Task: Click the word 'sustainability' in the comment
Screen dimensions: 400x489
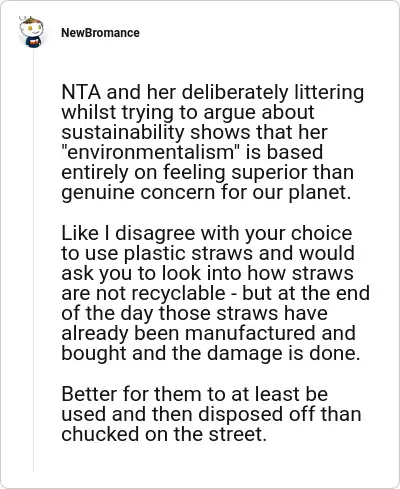Action: coord(123,132)
